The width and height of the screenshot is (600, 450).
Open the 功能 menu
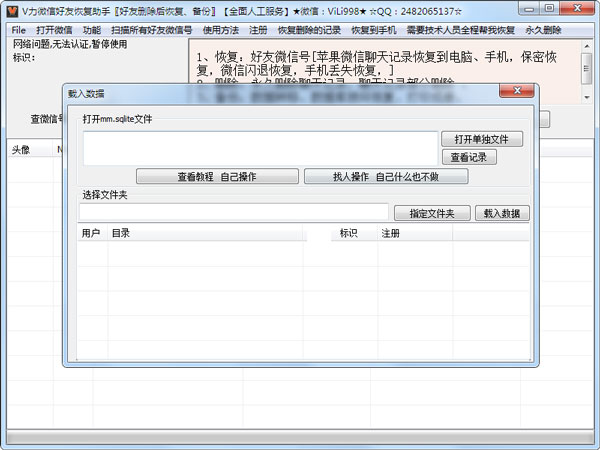point(92,30)
